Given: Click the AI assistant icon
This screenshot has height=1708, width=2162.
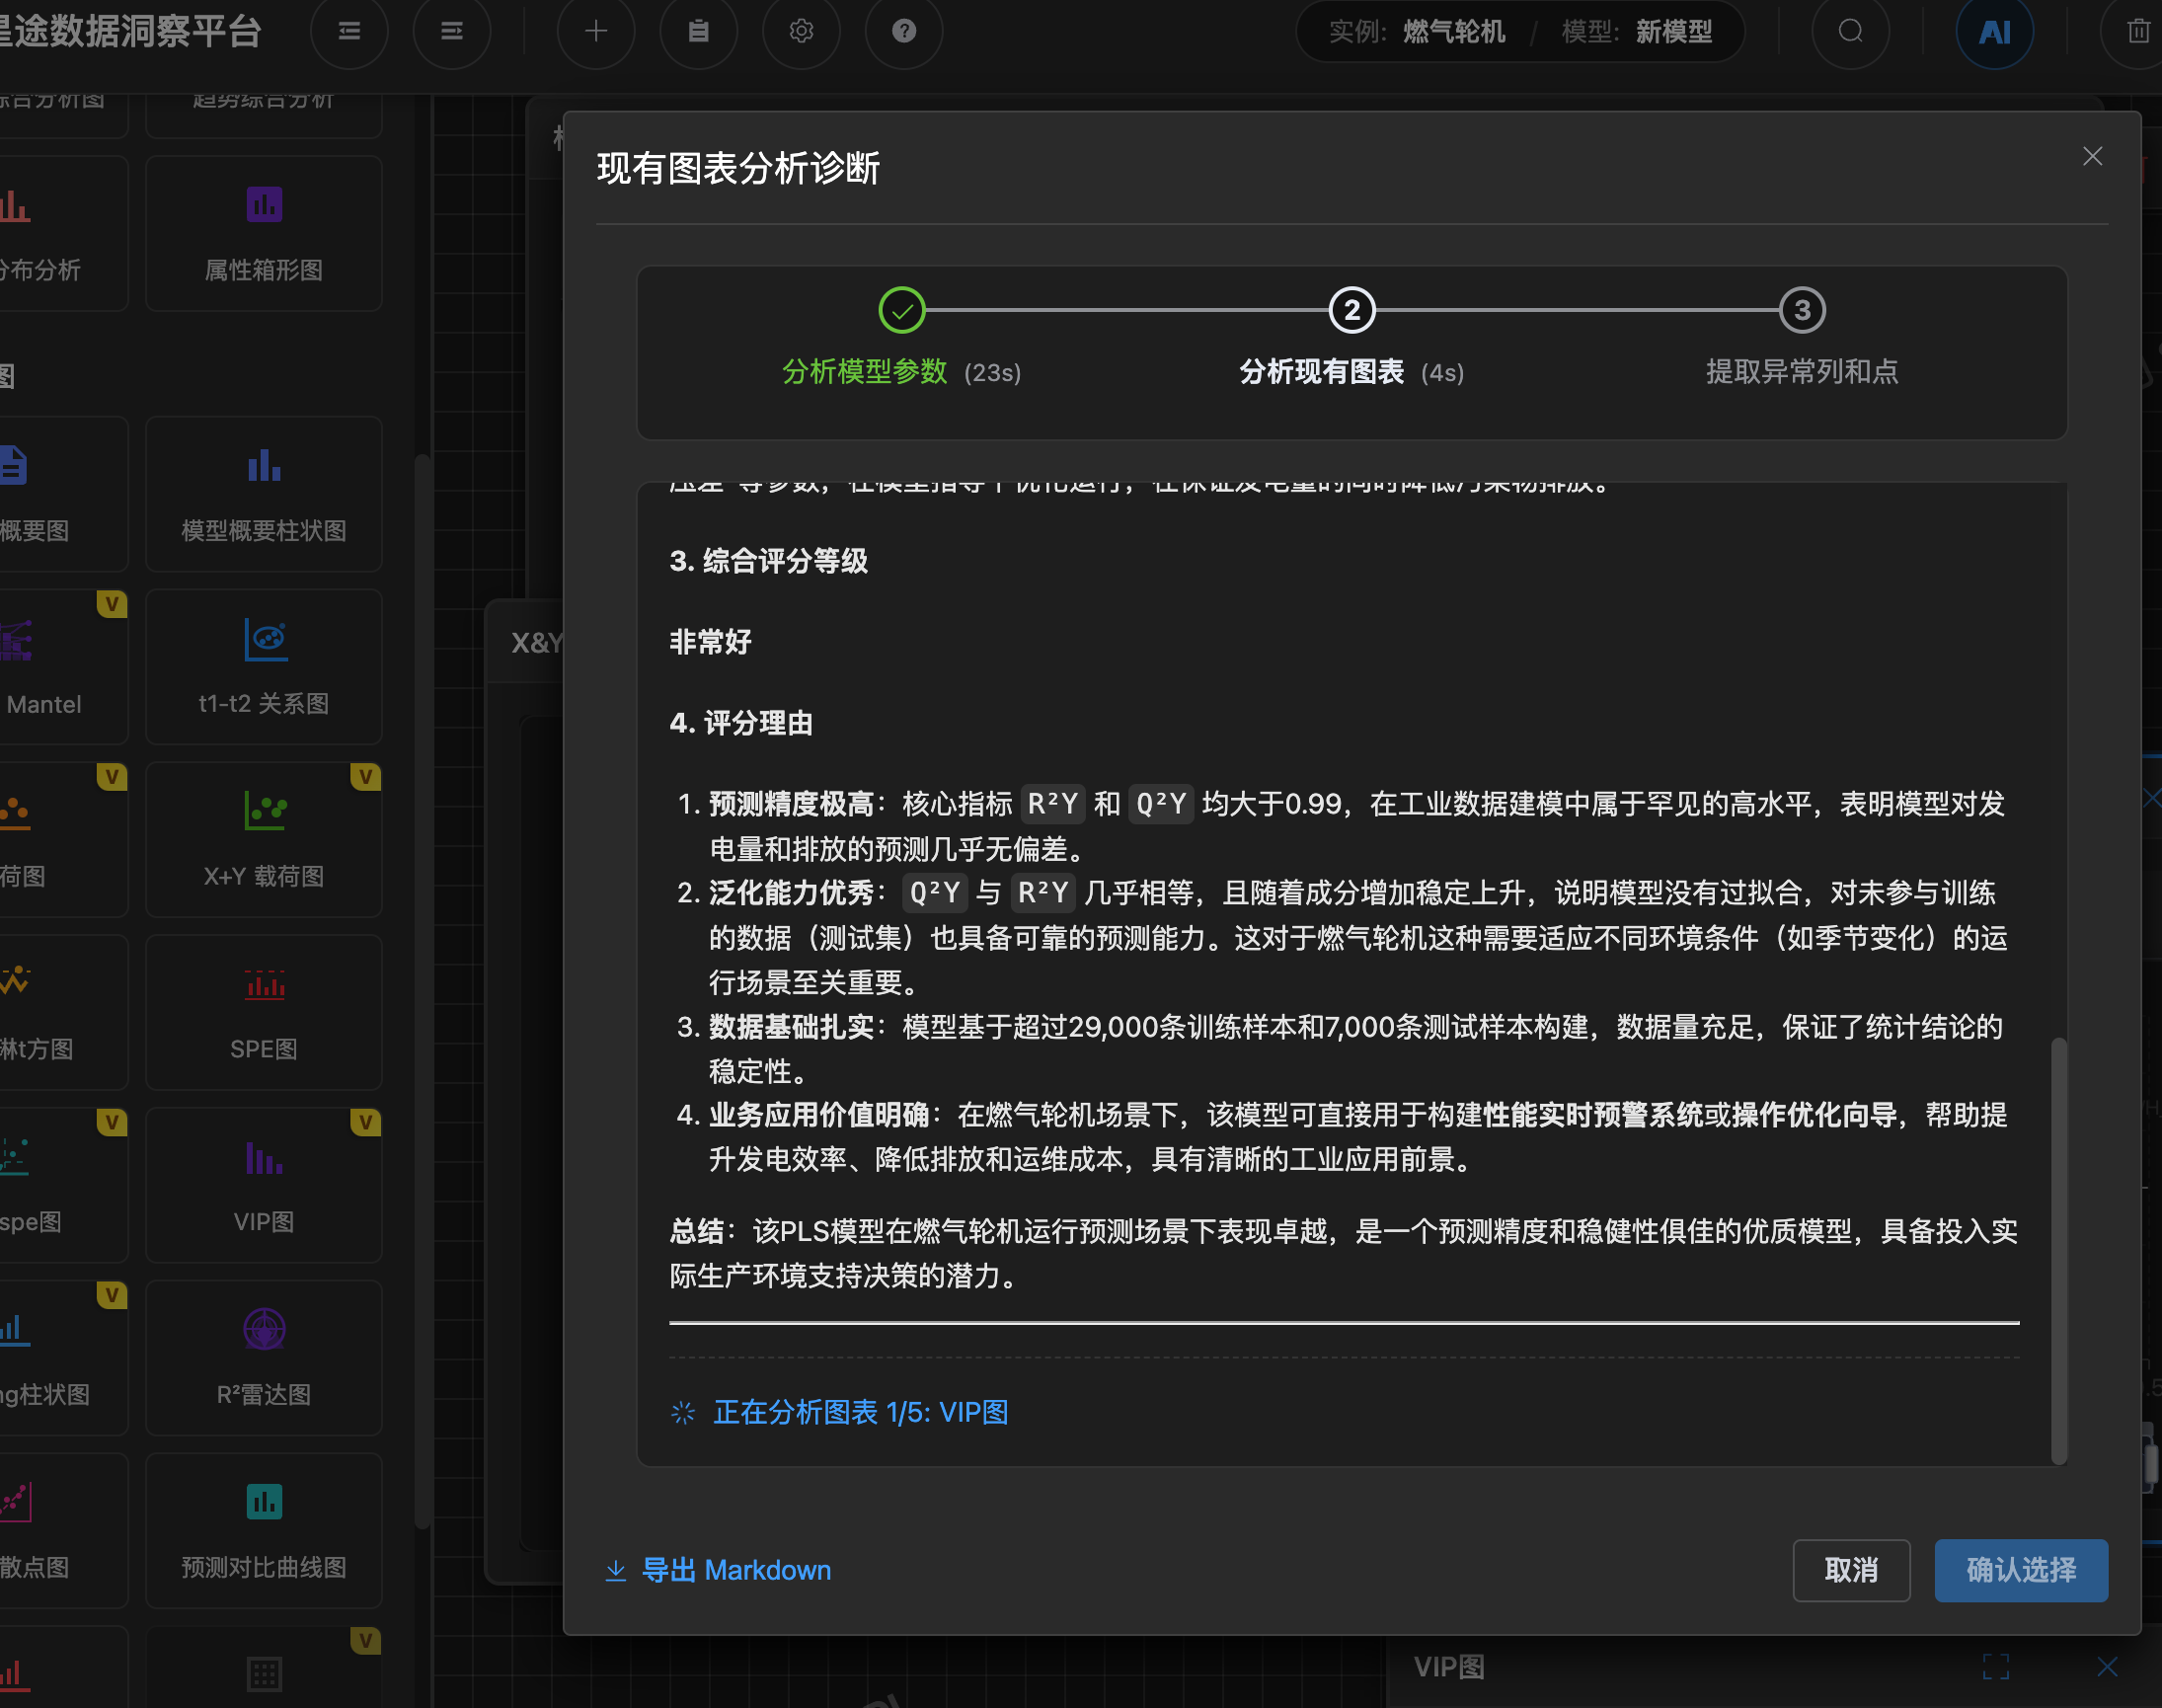Looking at the screenshot, I should pyautogui.click(x=1994, y=32).
